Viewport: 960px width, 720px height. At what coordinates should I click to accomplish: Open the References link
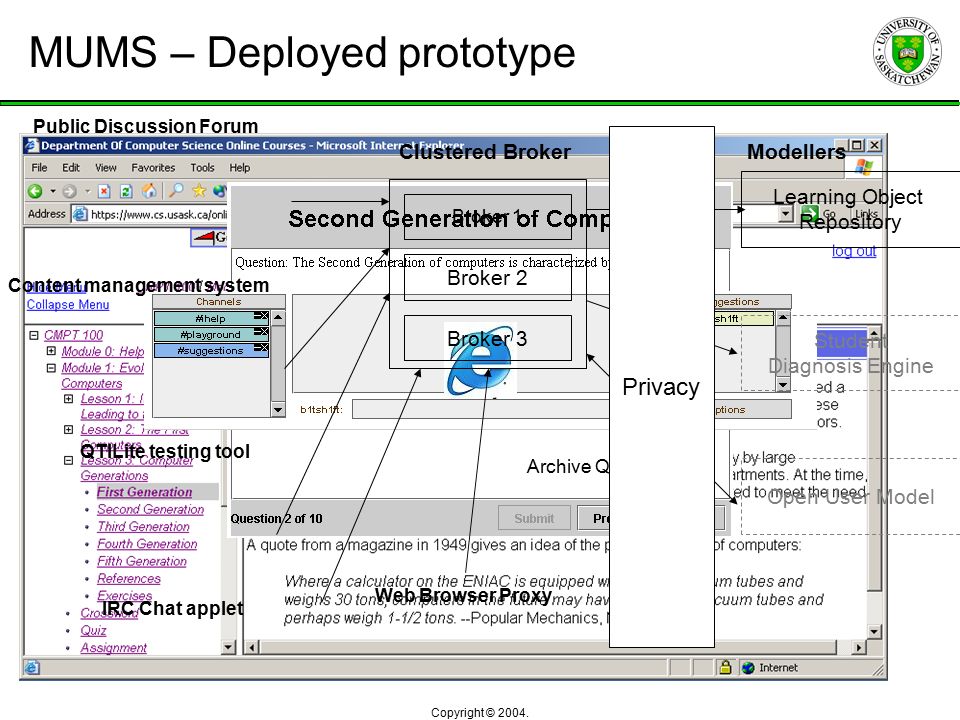(129, 578)
